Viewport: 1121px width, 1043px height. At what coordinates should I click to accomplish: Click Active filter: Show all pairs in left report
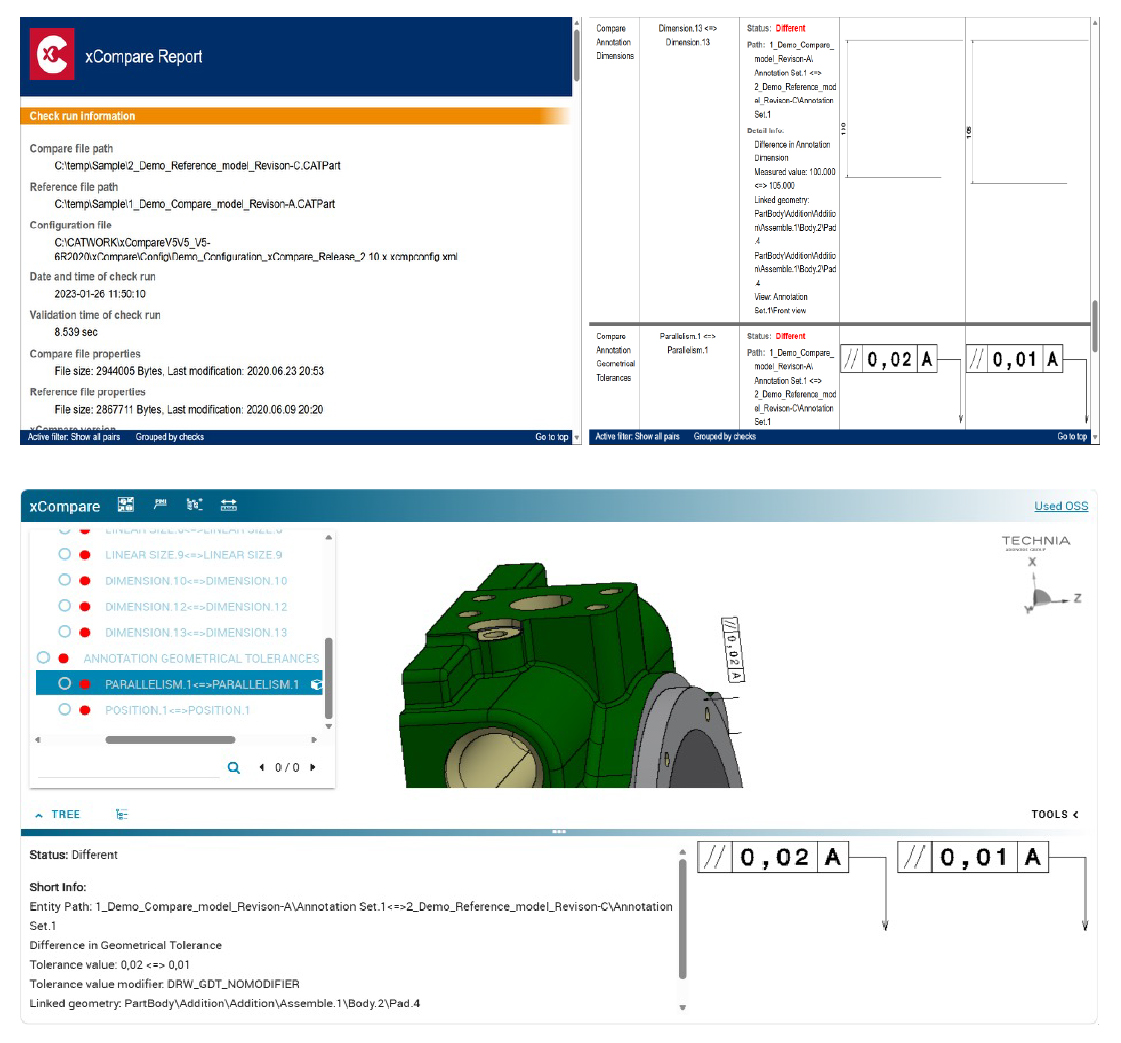click(74, 437)
